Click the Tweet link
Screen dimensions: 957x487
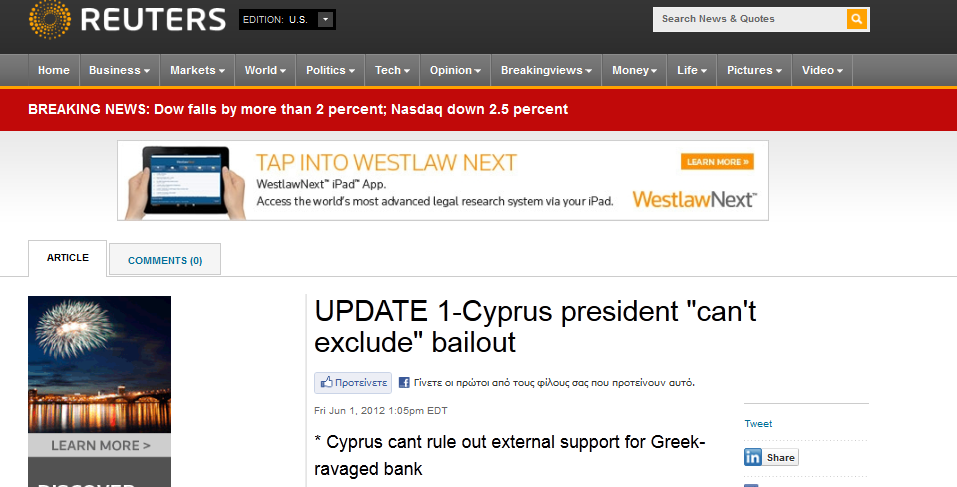758,424
